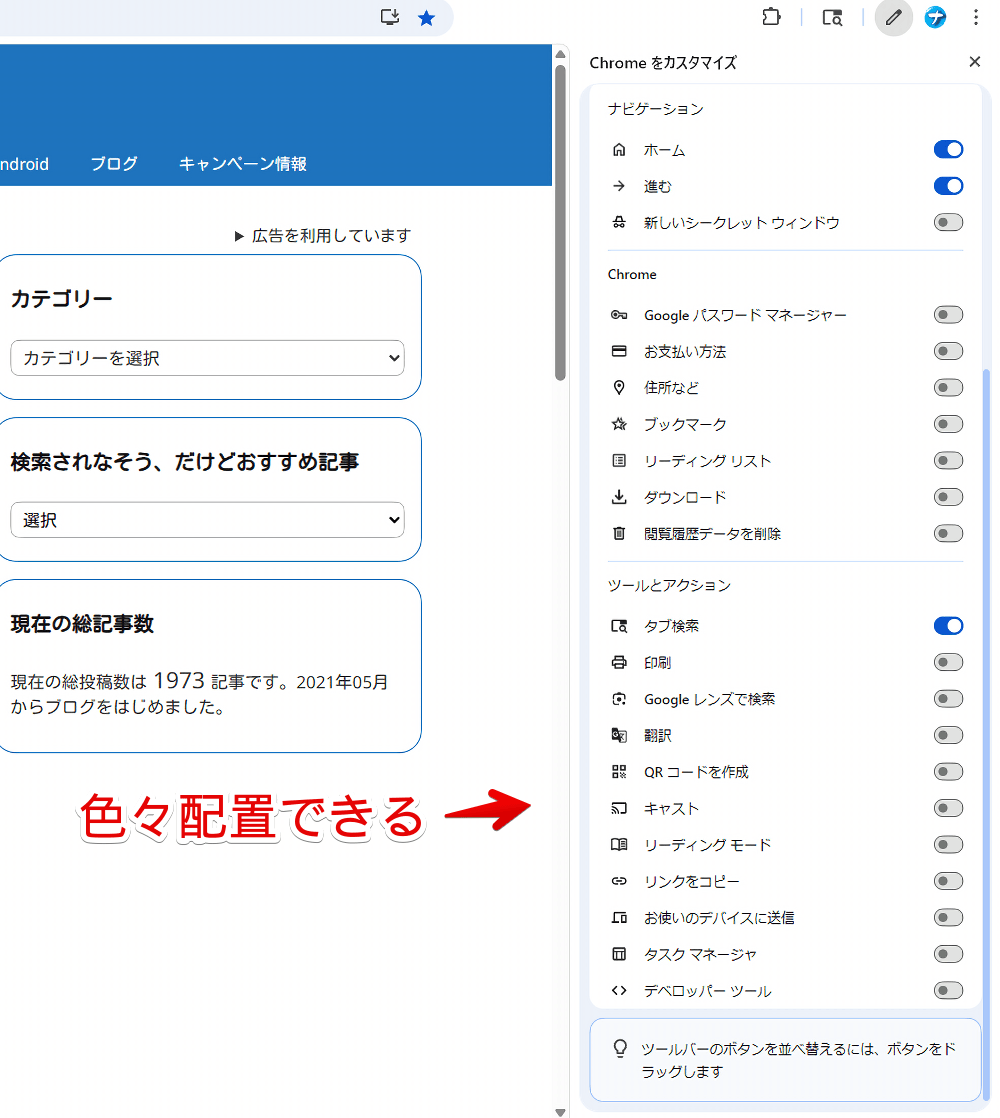Open the 選択 dropdown under おすすめ記事

point(207,520)
